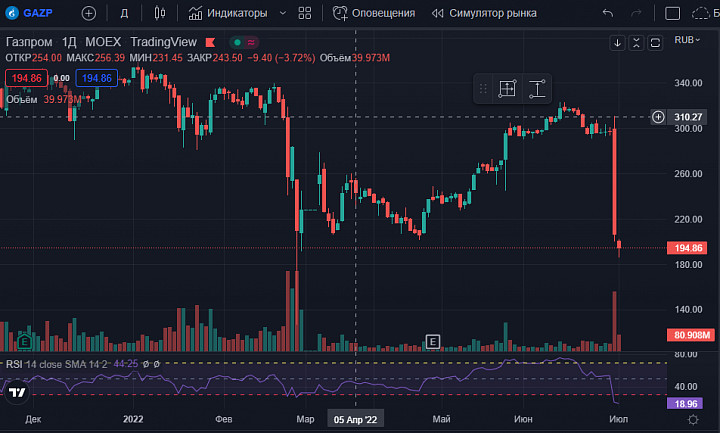Select the measure tool with framed crosshair
Image resolution: width=720 pixels, height=433 pixels.
click(507, 89)
